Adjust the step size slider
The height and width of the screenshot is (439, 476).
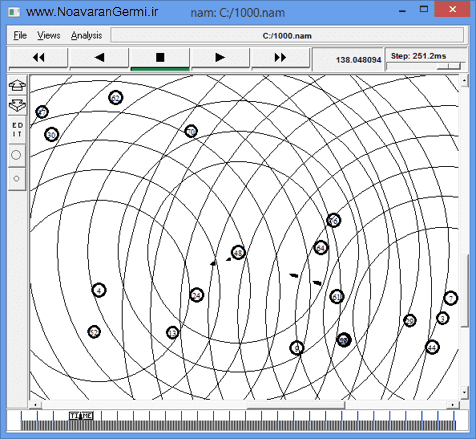tap(449, 67)
